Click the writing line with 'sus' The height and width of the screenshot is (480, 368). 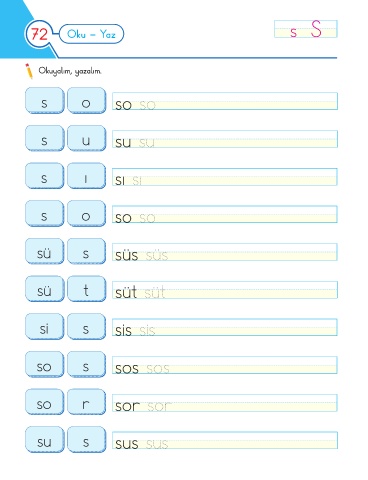(x=225, y=440)
